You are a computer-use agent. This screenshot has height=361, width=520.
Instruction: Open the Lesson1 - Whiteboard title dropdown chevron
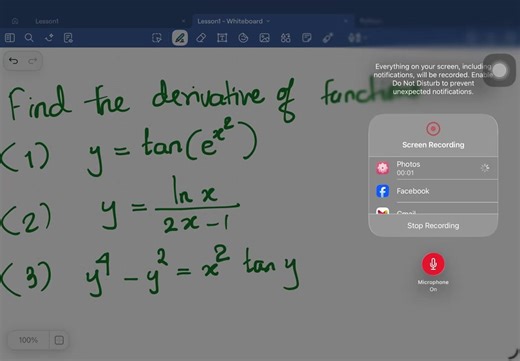(x=268, y=21)
